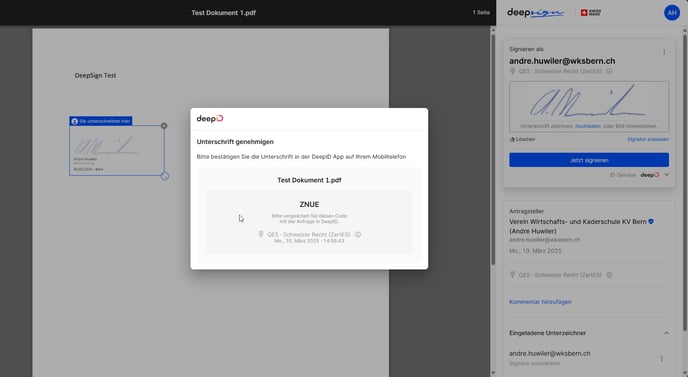688x377 pixels.
Task: Open Signatur anpassen link
Action: 648,139
